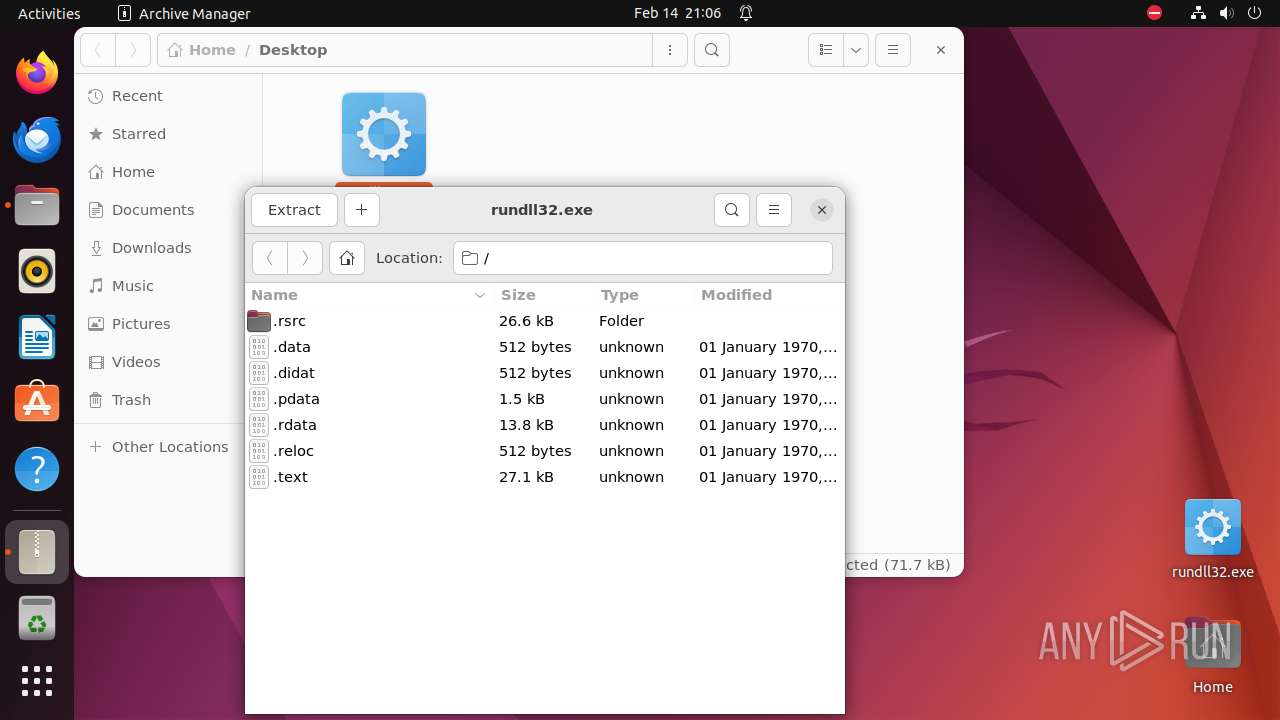This screenshot has height=720, width=1280.
Task: Select the executable icon in Files window
Action: 384,134
